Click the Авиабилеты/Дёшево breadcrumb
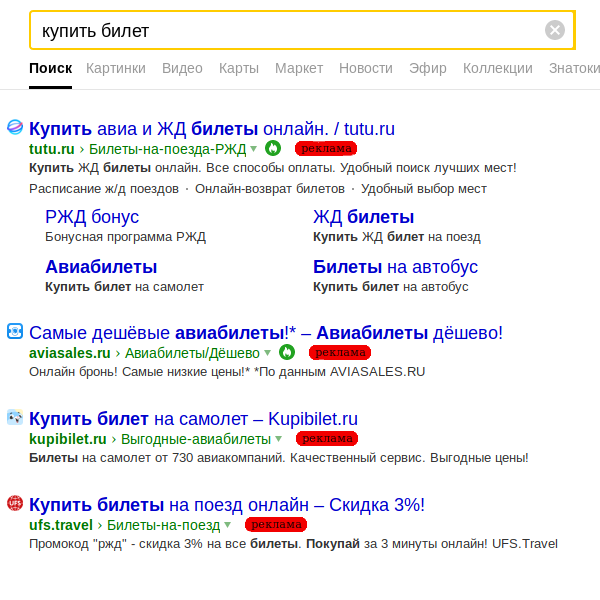Image resolution: width=600 pixels, height=600 pixels. 192,353
